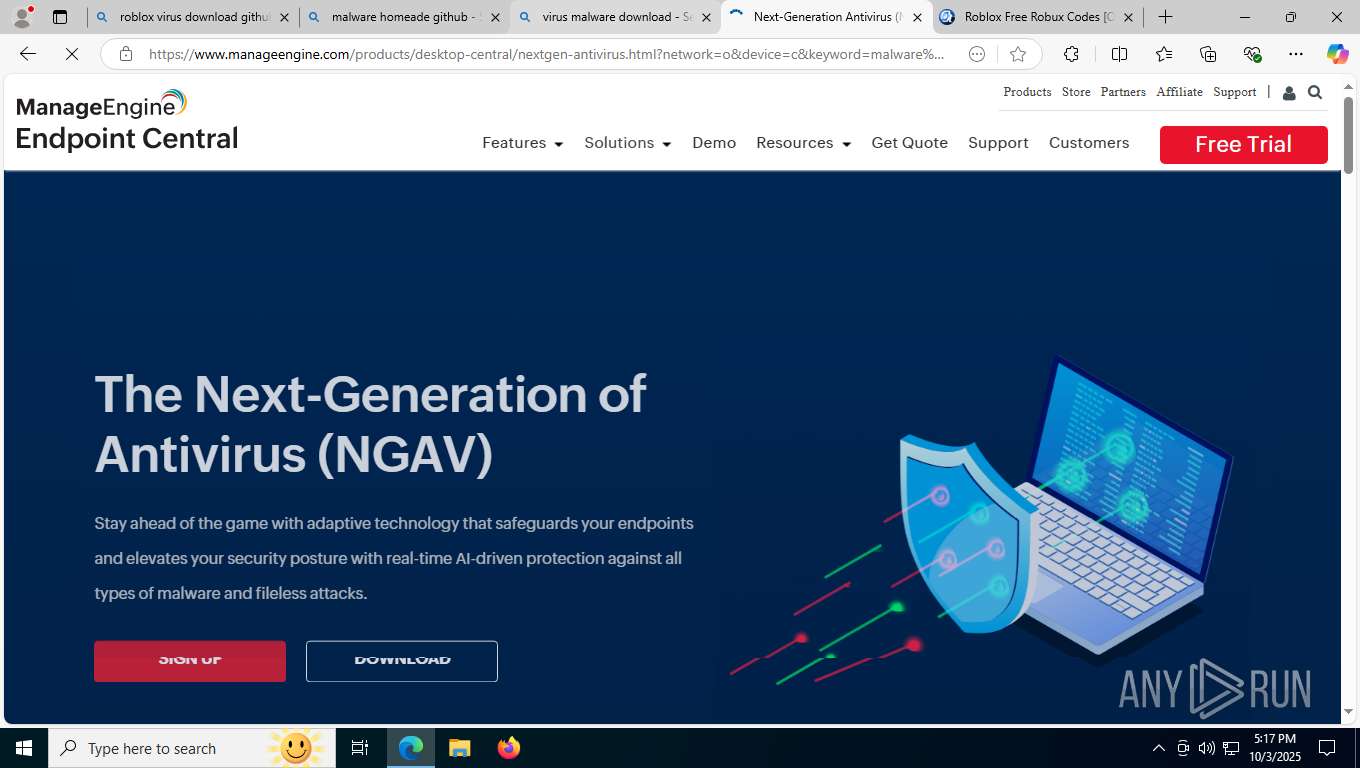
Task: Open the split screen icon
Action: click(1119, 54)
